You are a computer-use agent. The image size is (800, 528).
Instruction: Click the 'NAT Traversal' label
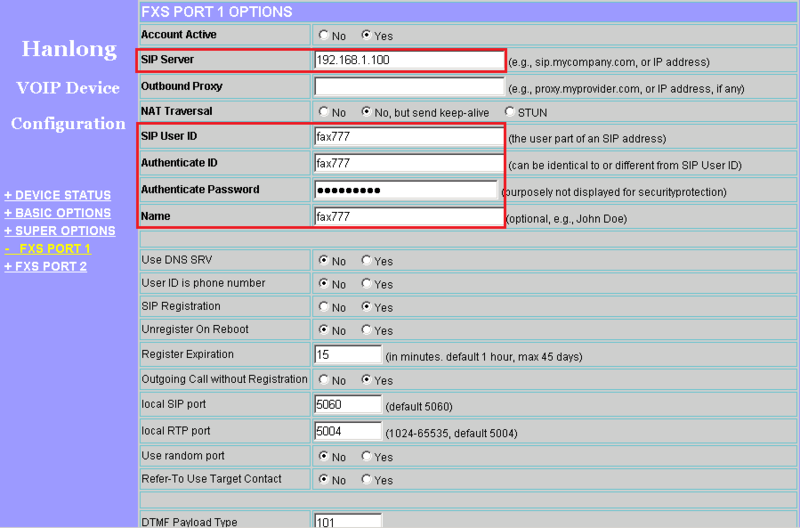point(177,111)
